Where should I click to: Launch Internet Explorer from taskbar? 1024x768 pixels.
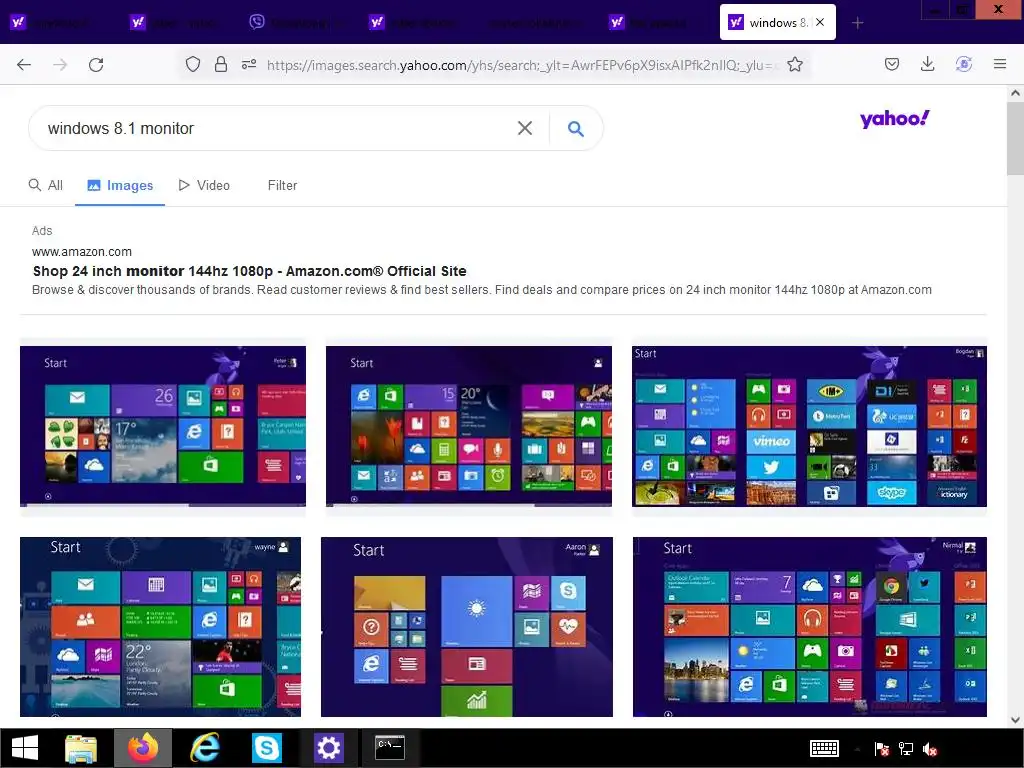pos(204,748)
